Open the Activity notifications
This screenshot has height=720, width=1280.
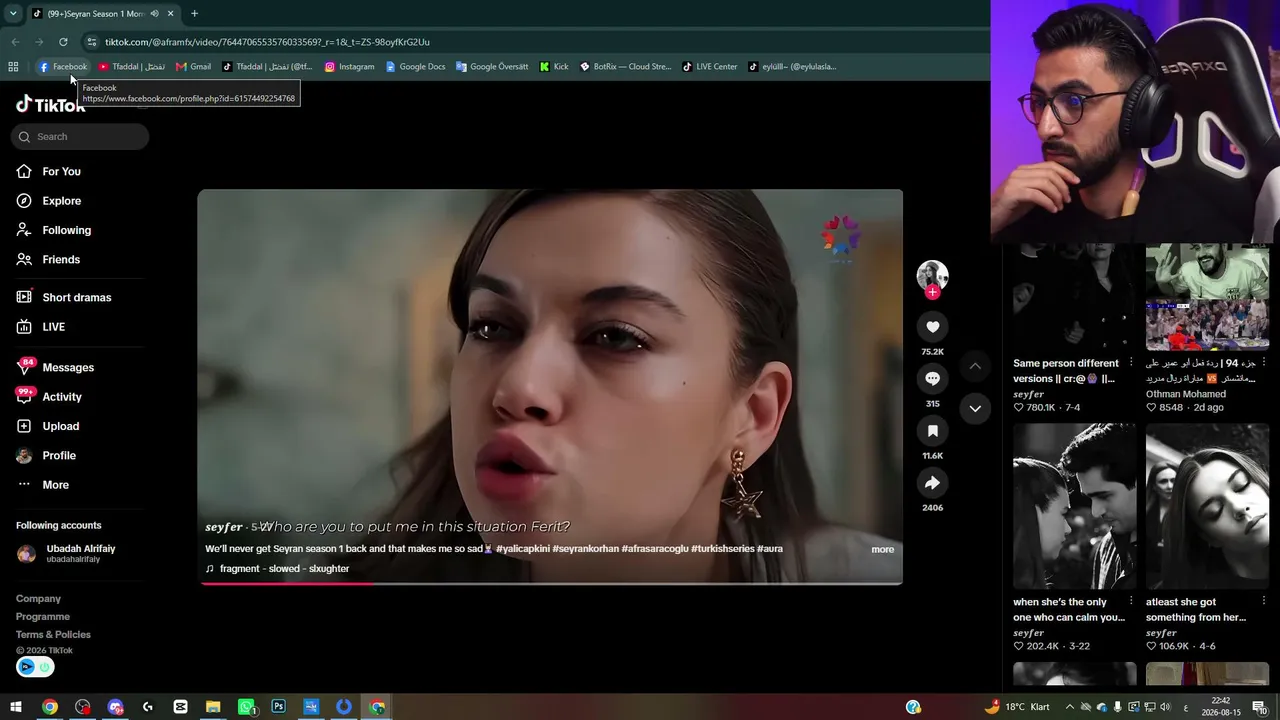coord(49,397)
